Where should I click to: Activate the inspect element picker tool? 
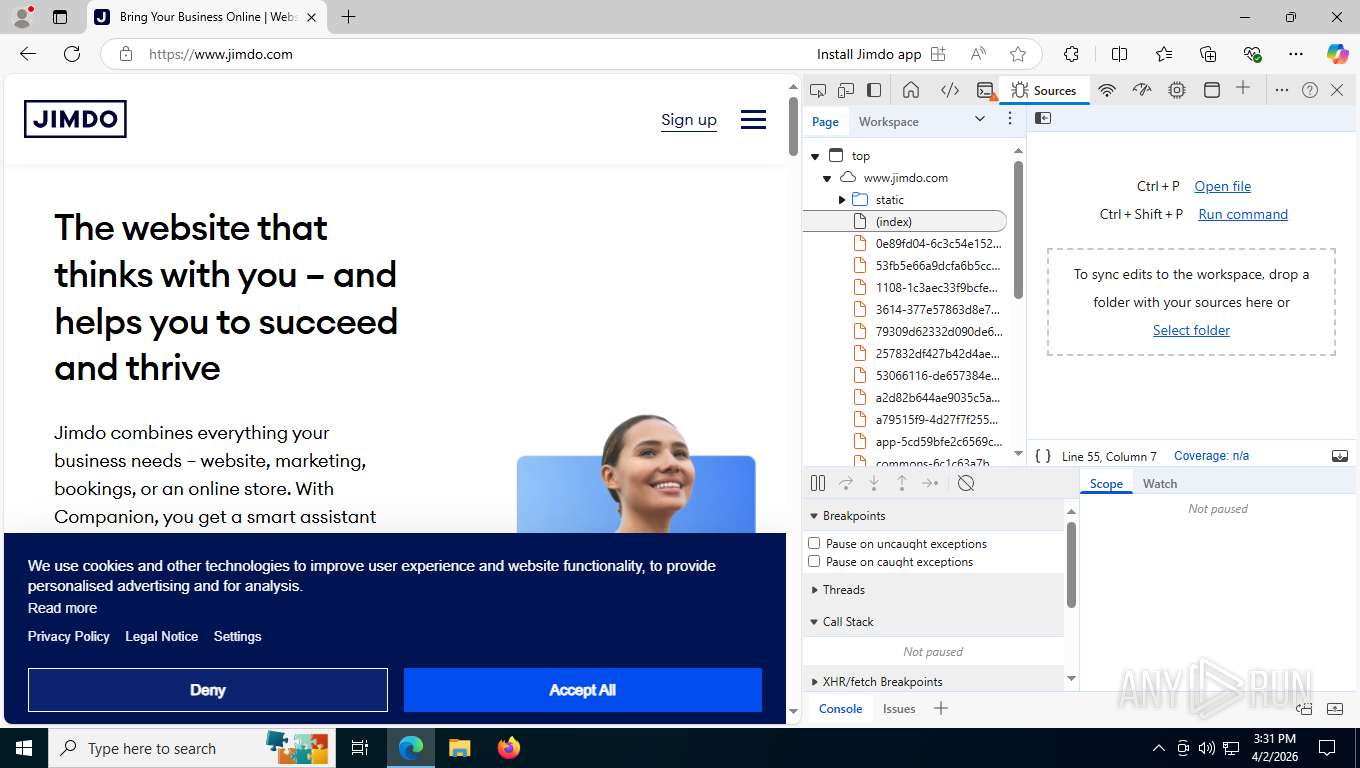(818, 90)
